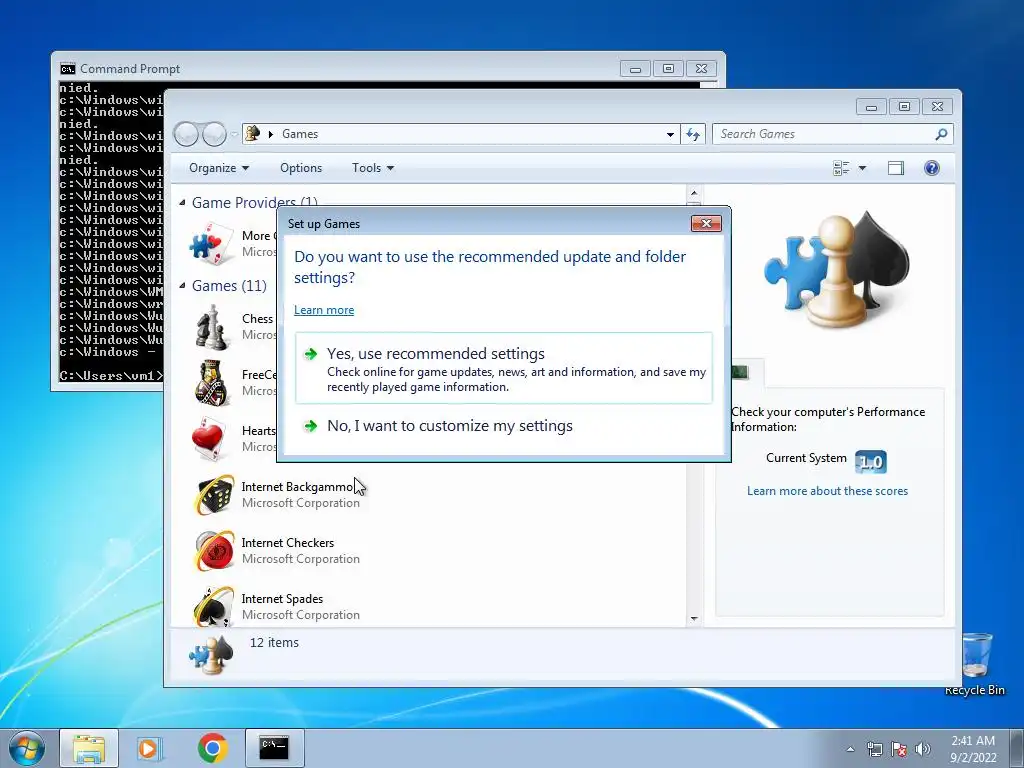This screenshot has height=768, width=1024.
Task: Launch Windows Media Player from taskbar
Action: (x=150, y=748)
